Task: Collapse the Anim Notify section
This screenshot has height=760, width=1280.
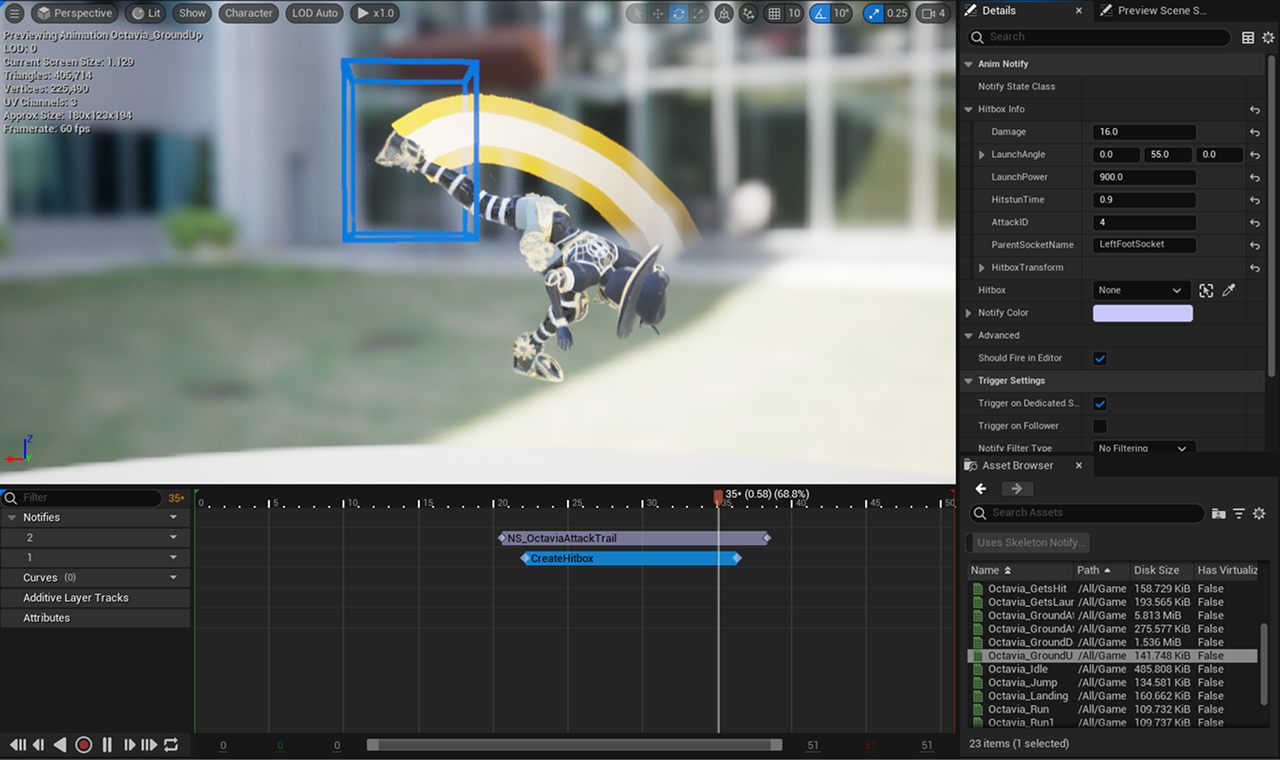Action: pyautogui.click(x=968, y=64)
